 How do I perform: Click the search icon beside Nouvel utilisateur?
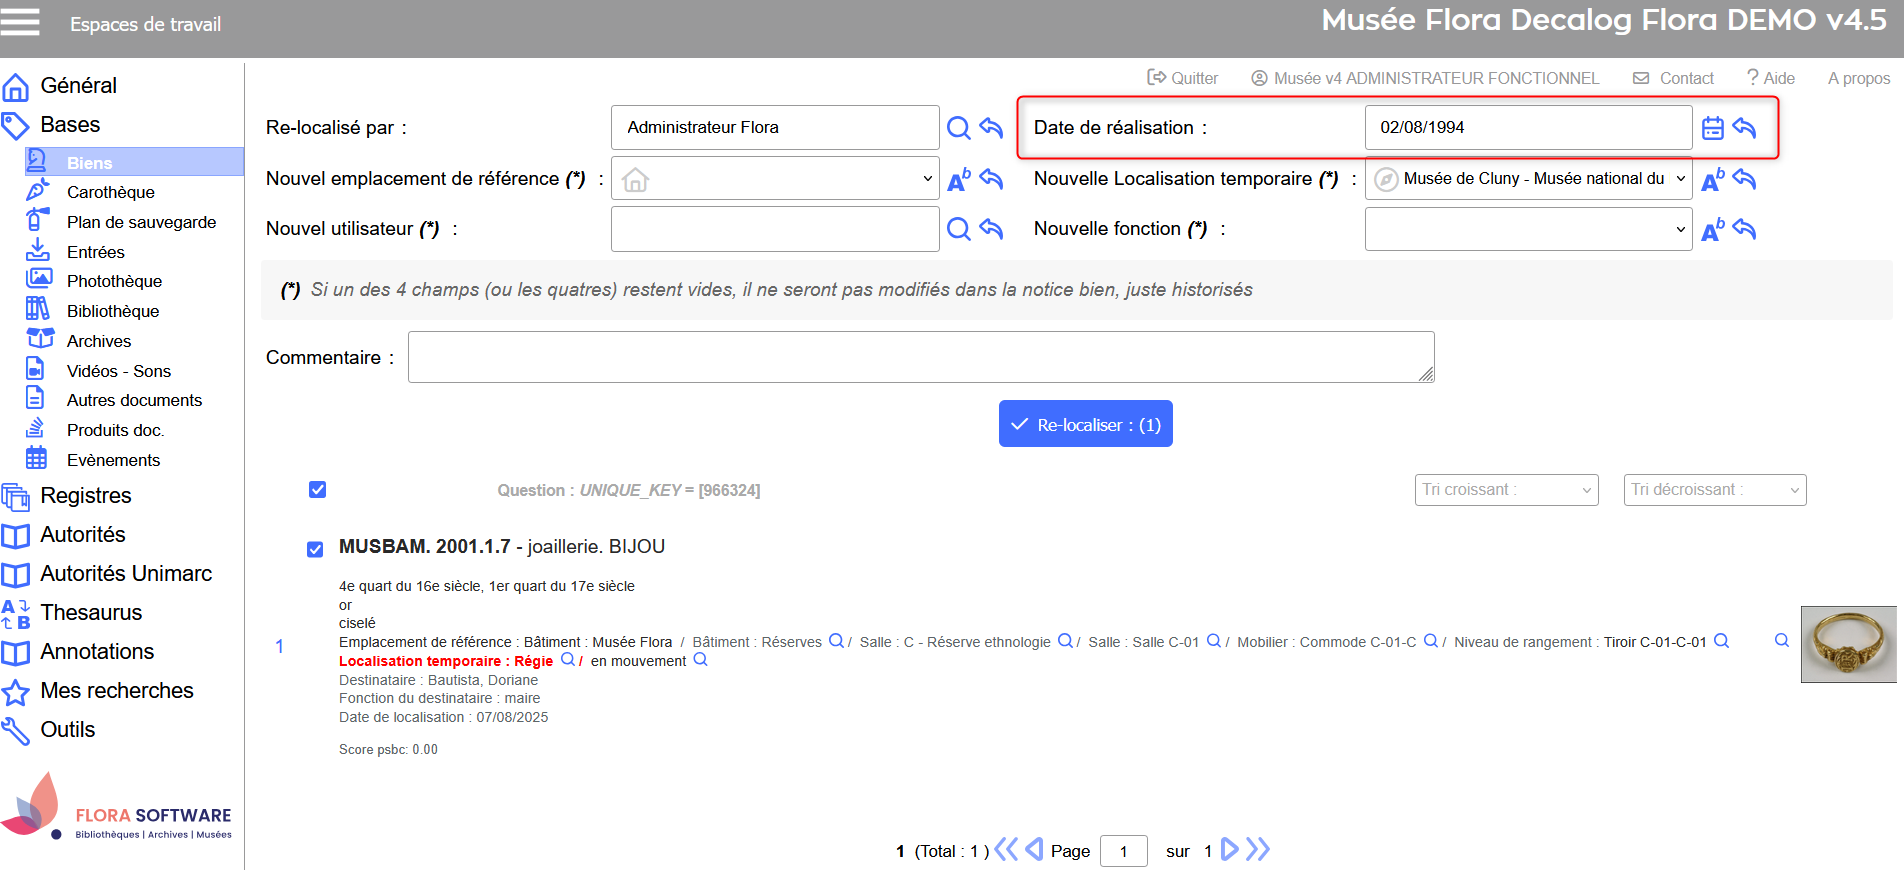958,229
